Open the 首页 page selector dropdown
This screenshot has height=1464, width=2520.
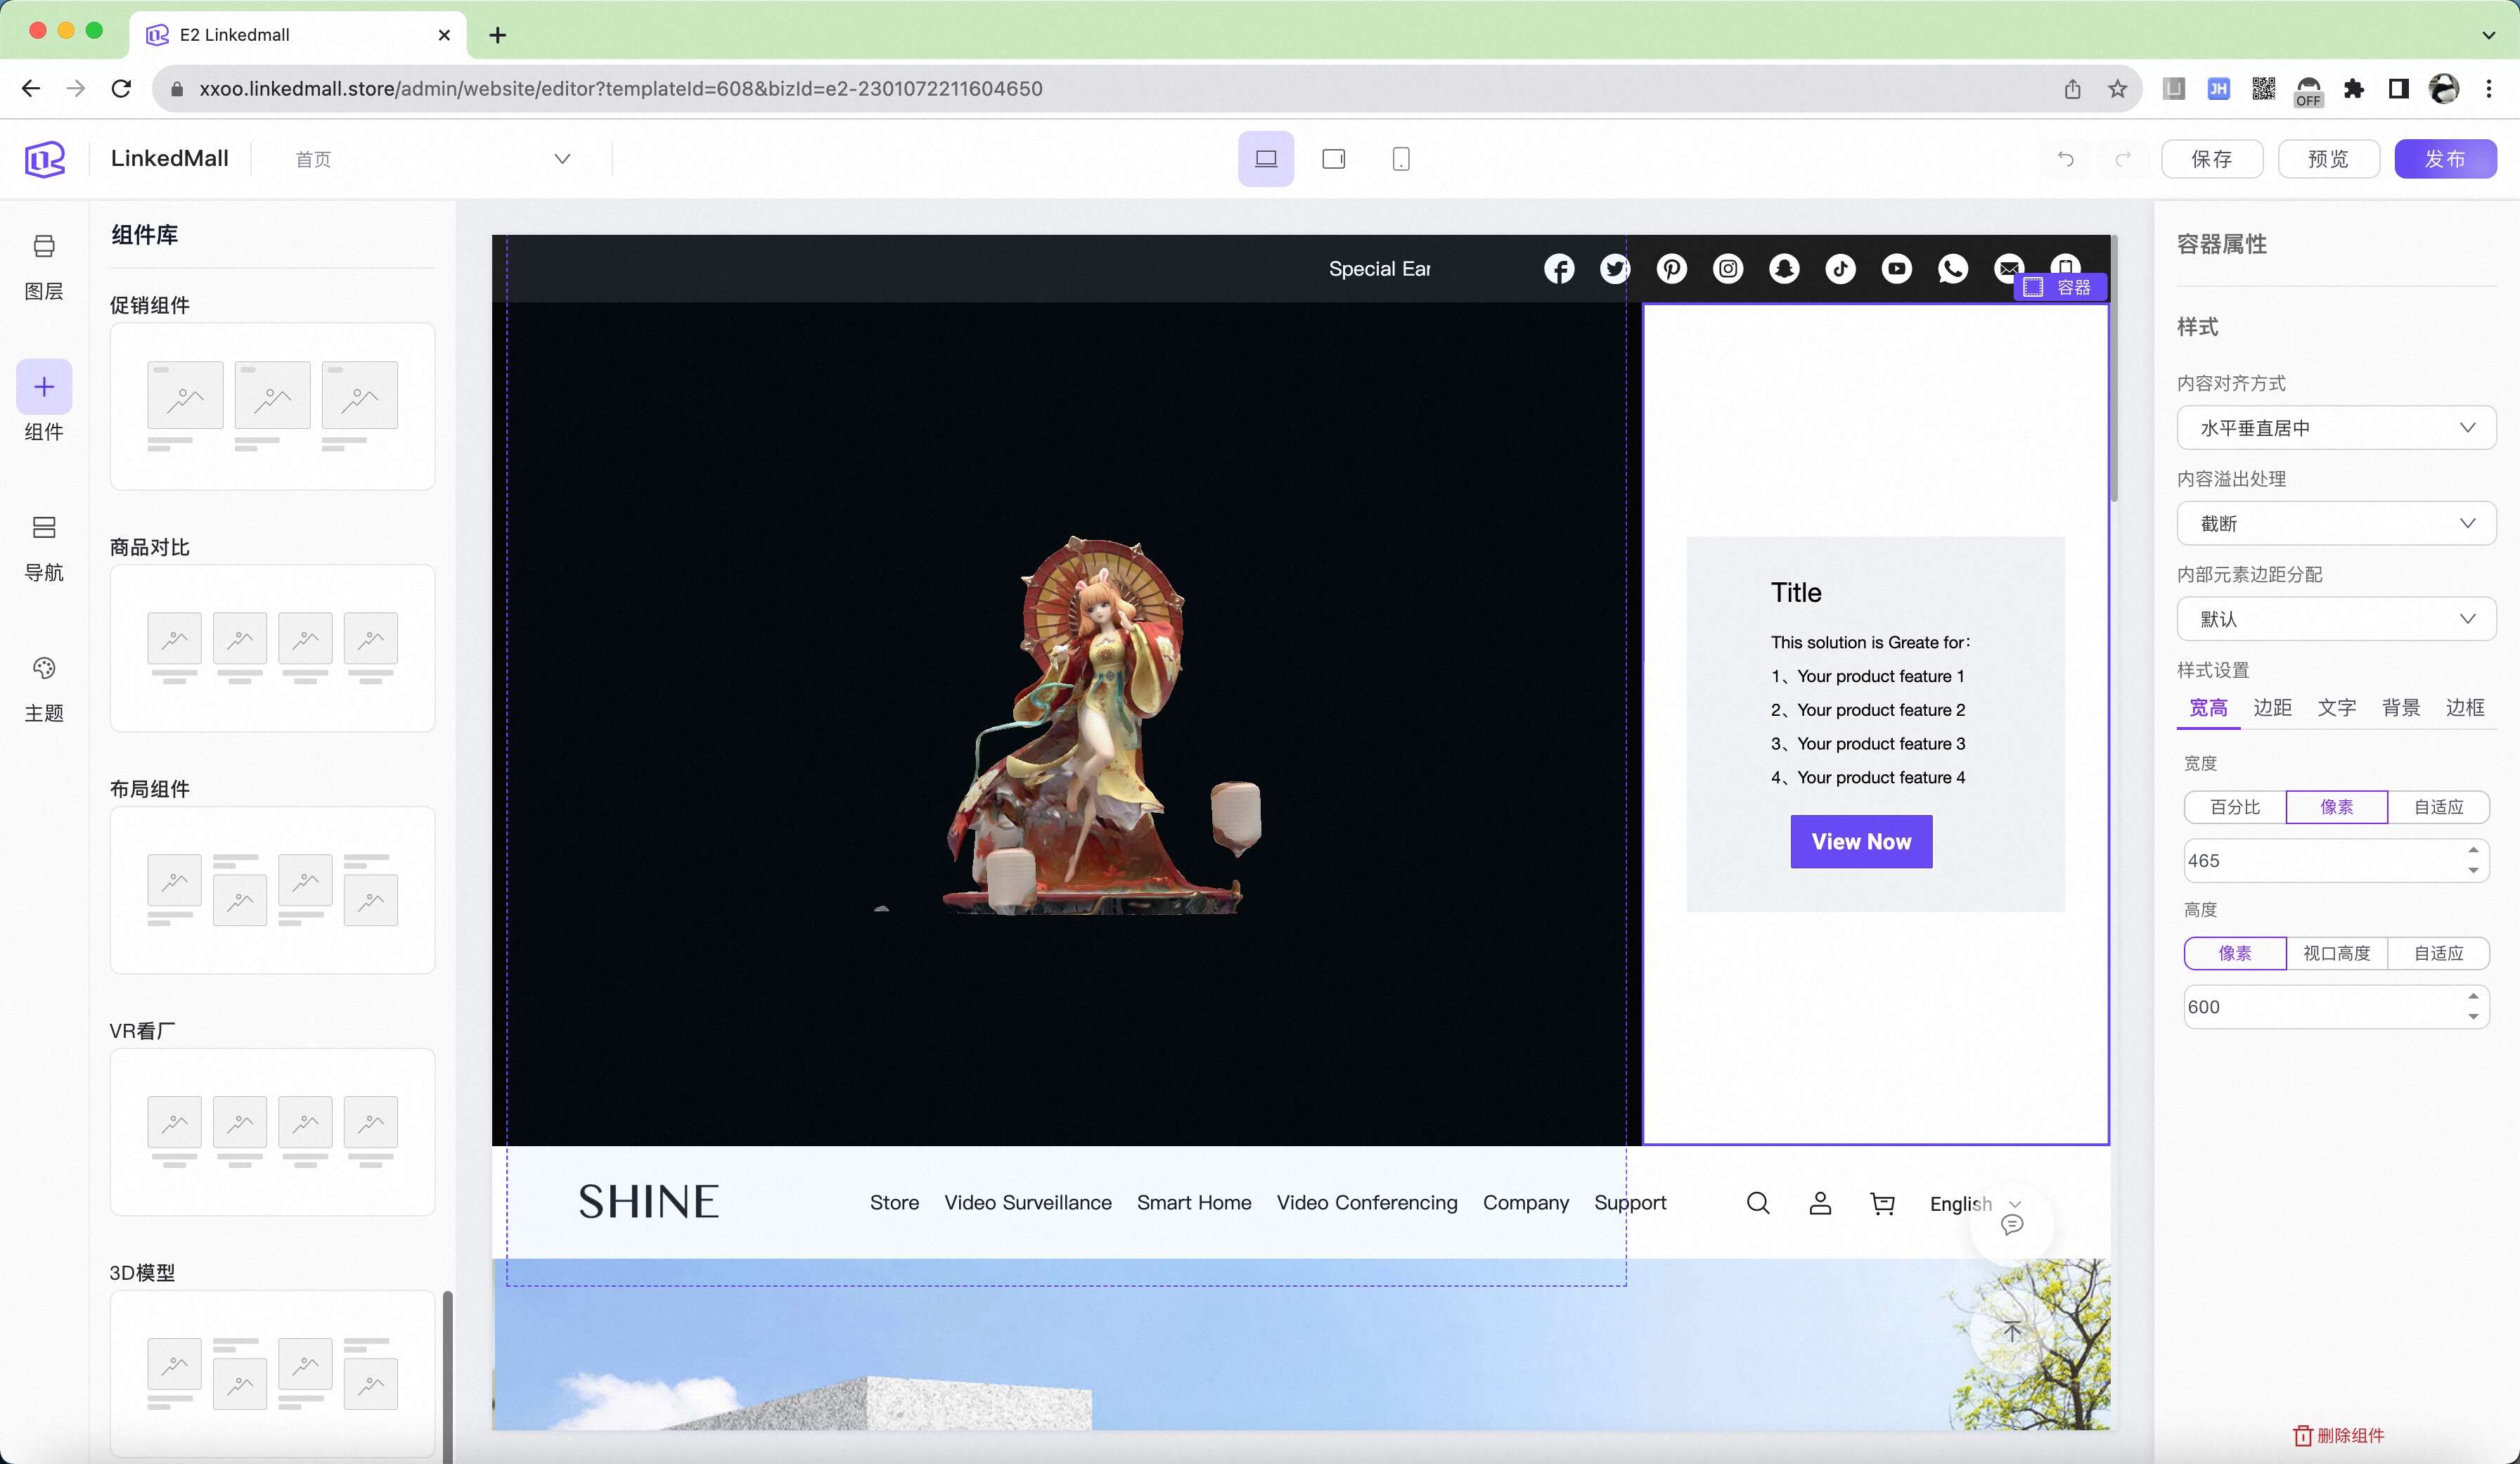(x=432, y=159)
